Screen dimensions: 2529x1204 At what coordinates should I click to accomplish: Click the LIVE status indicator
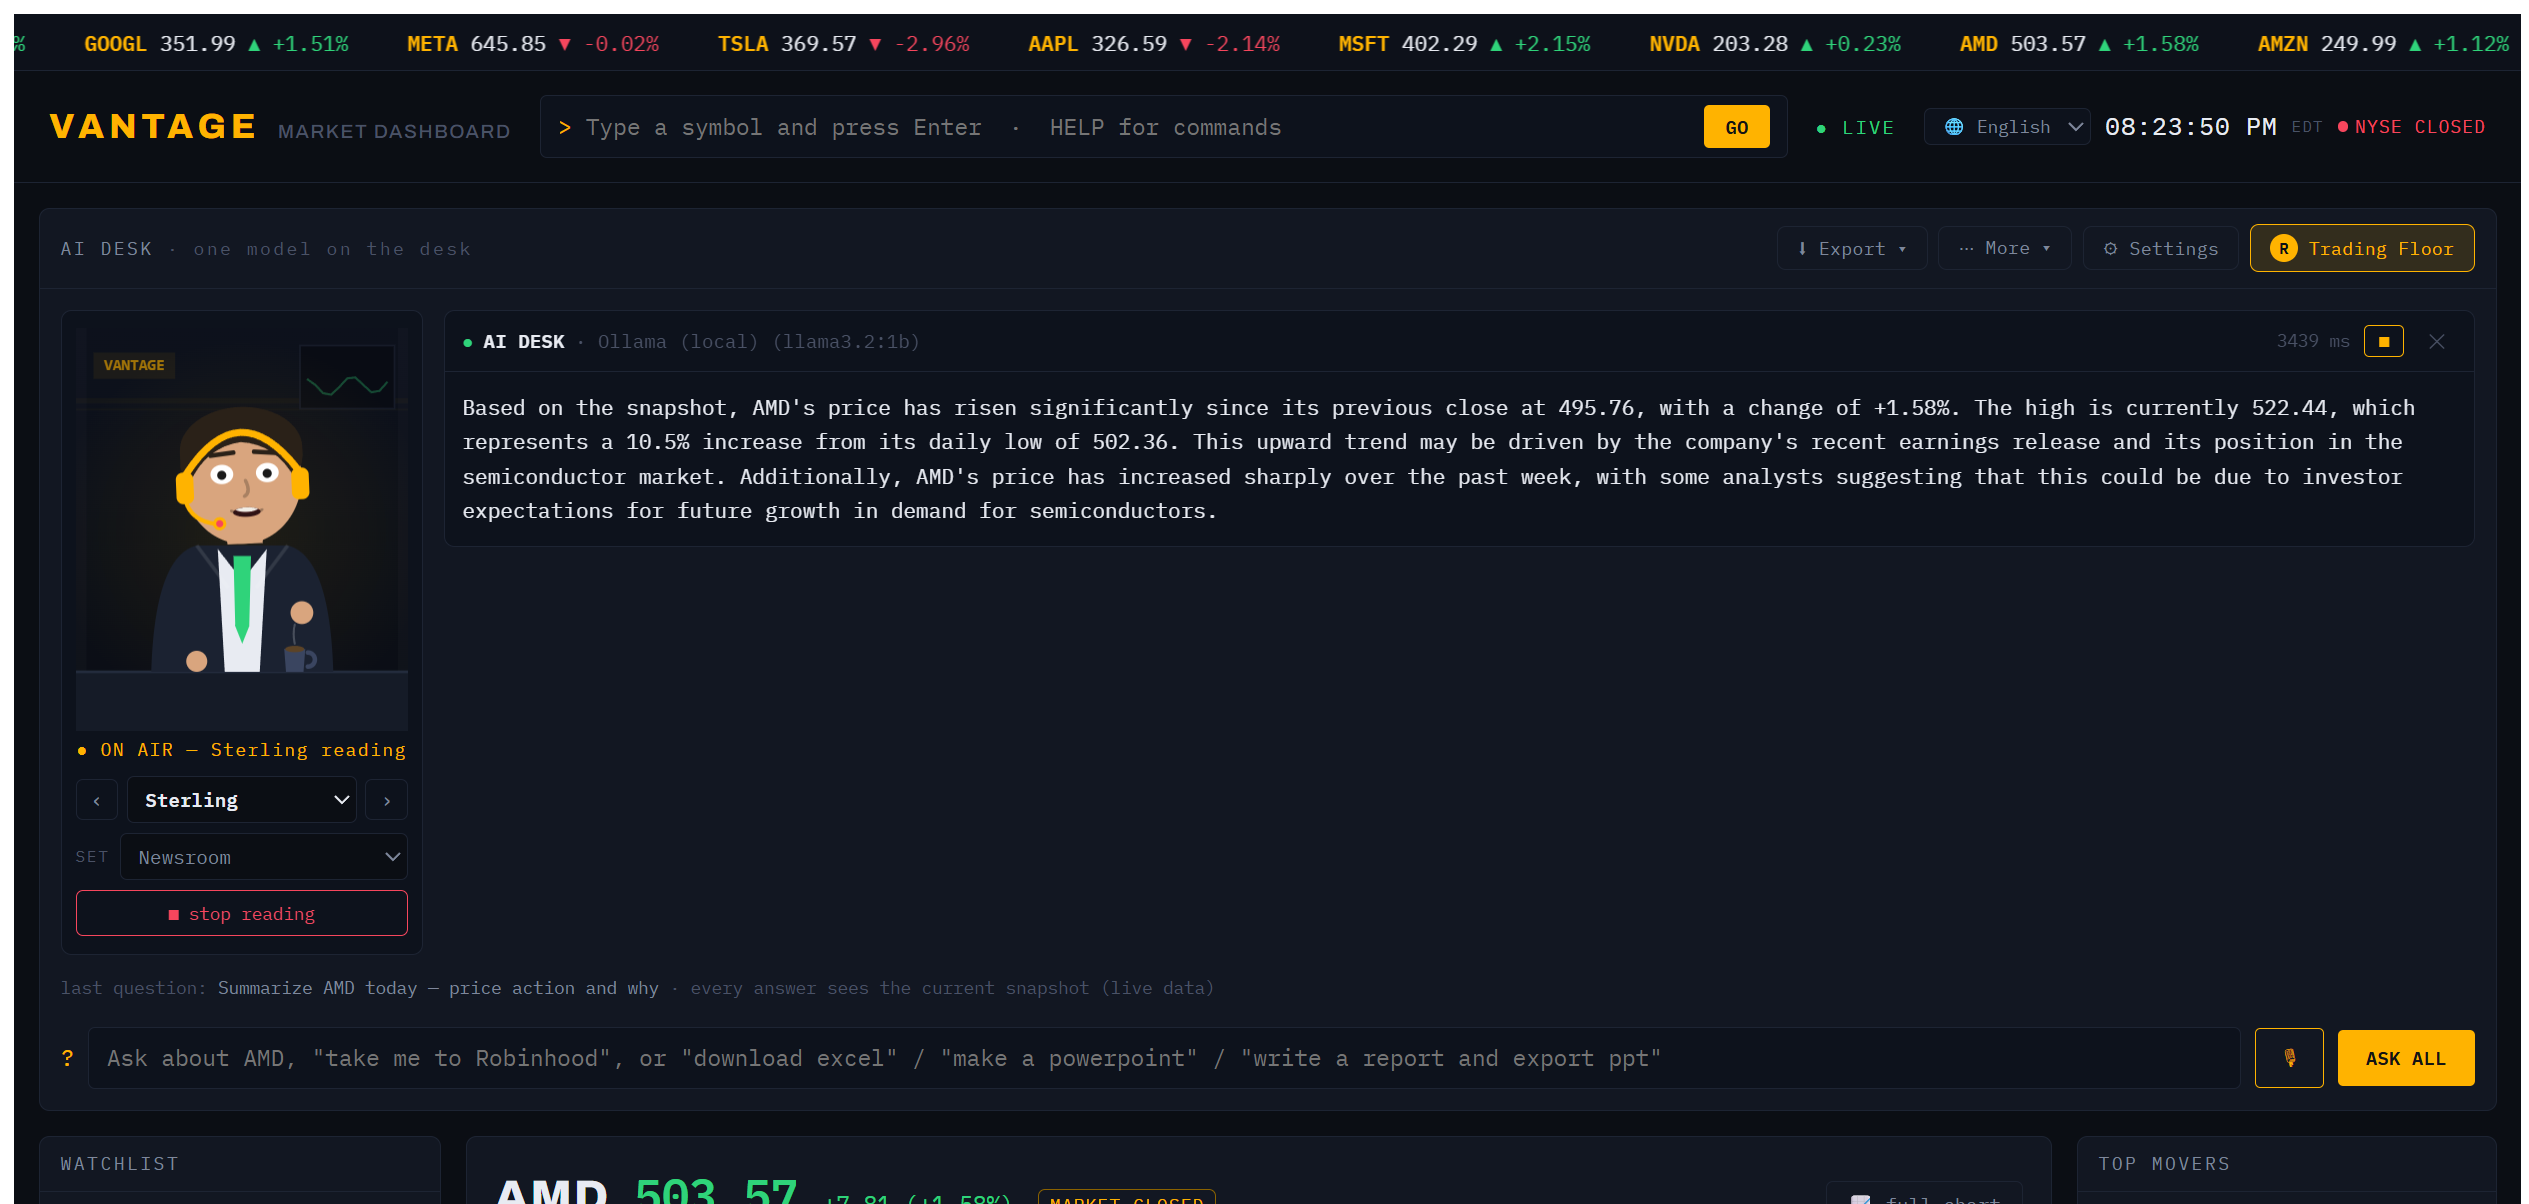1855,128
